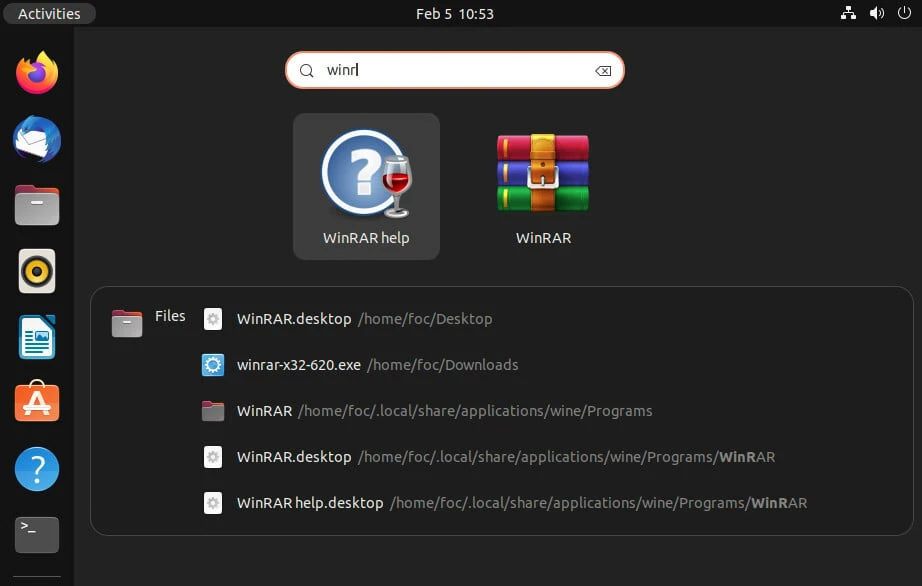The height and width of the screenshot is (586, 922).
Task: Open the WinRAR app with books icon
Action: pyautogui.click(x=543, y=185)
